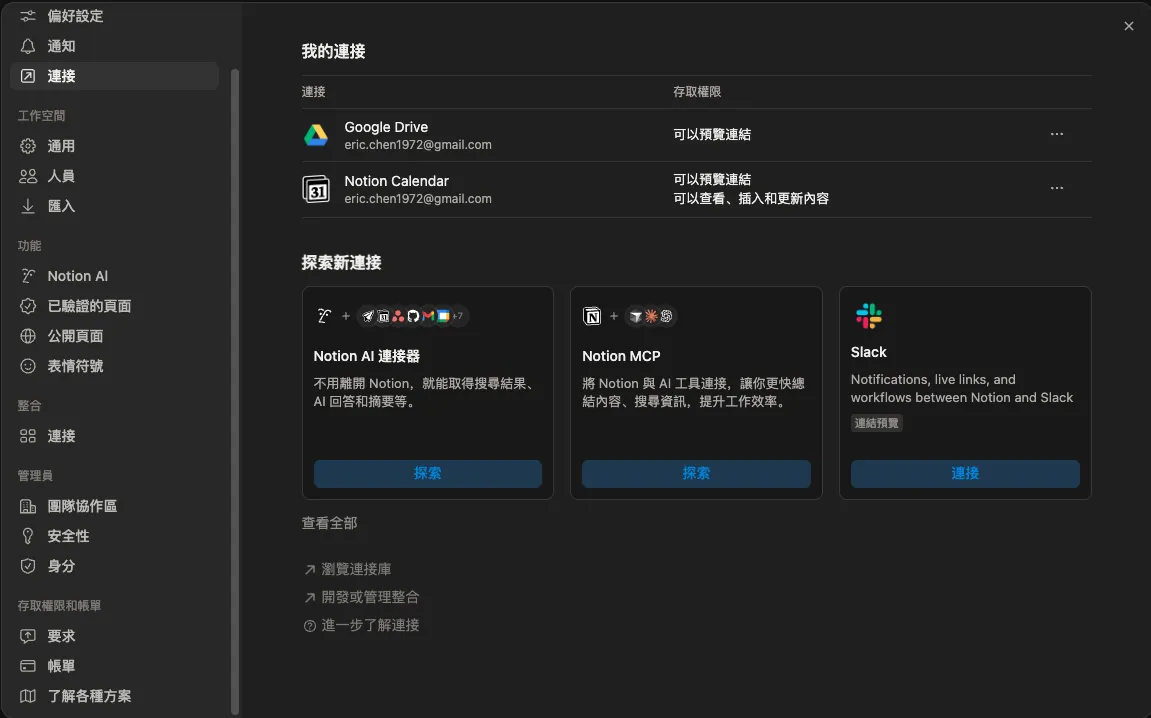Click 探索 button for Notion AI 連接器
This screenshot has height=718, width=1151.
pyautogui.click(x=427, y=473)
